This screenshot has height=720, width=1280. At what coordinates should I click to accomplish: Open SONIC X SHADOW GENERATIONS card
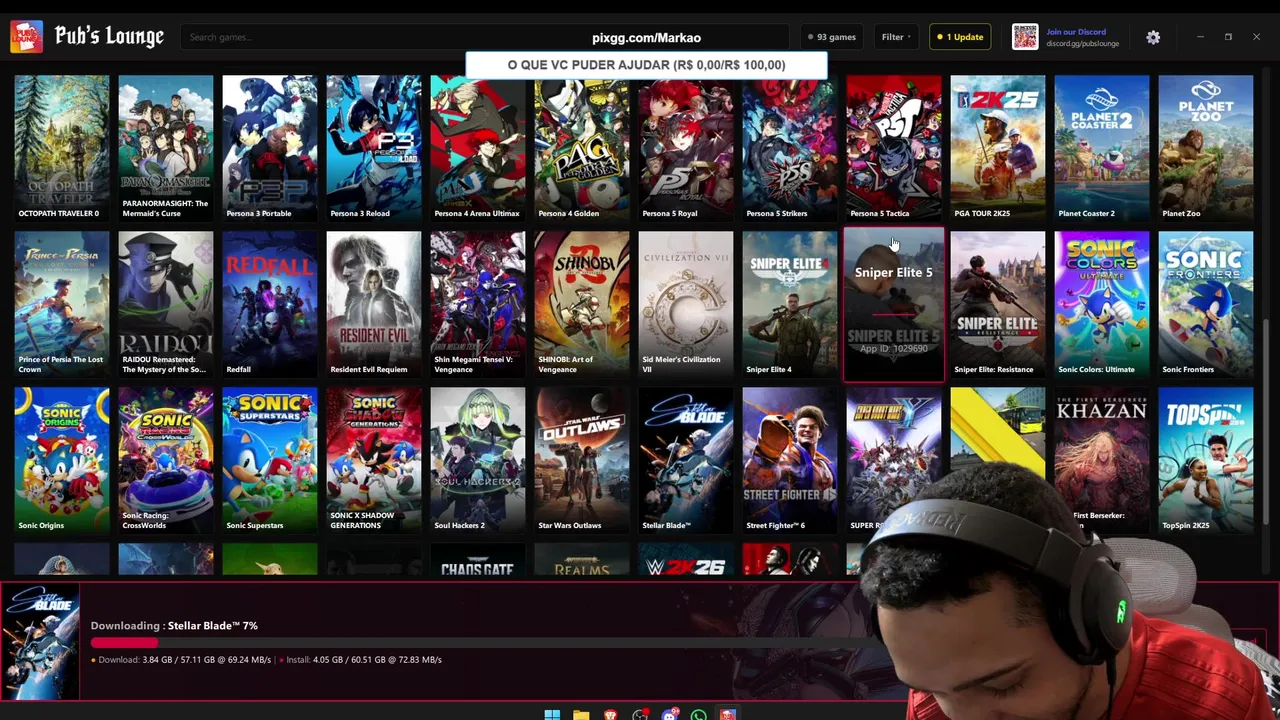374,460
